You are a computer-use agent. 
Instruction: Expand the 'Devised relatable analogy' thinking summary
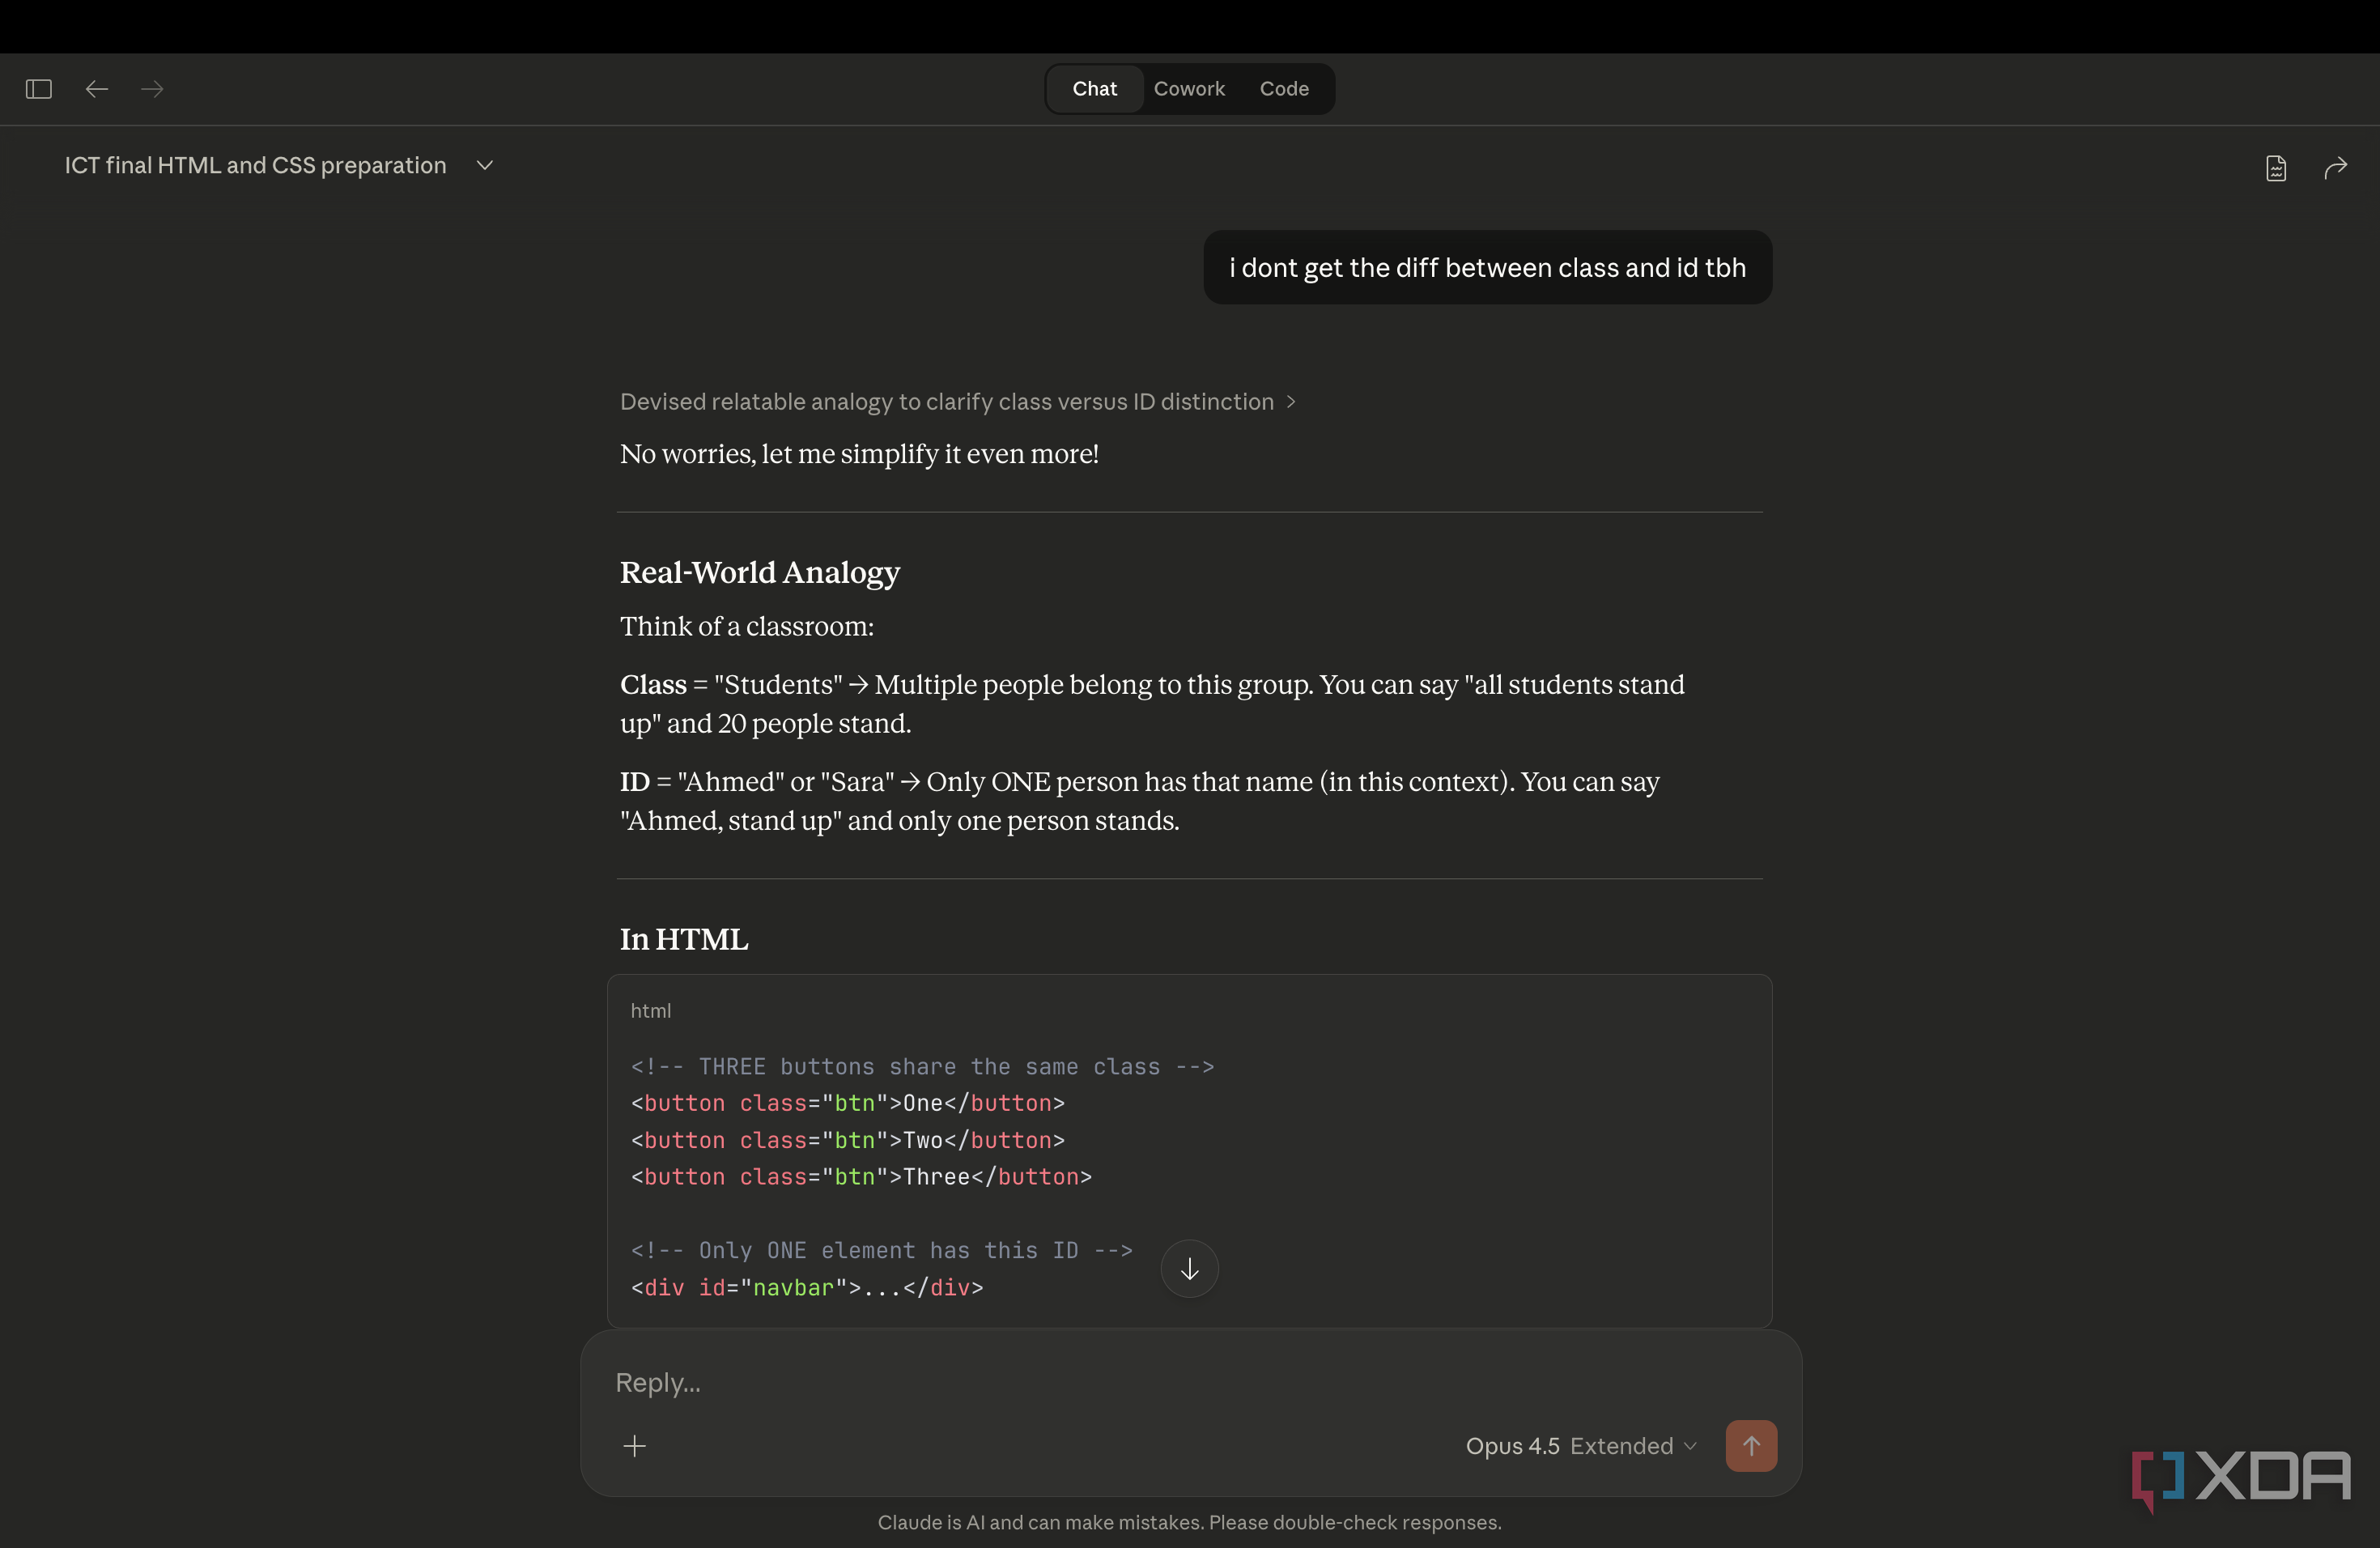coord(957,401)
